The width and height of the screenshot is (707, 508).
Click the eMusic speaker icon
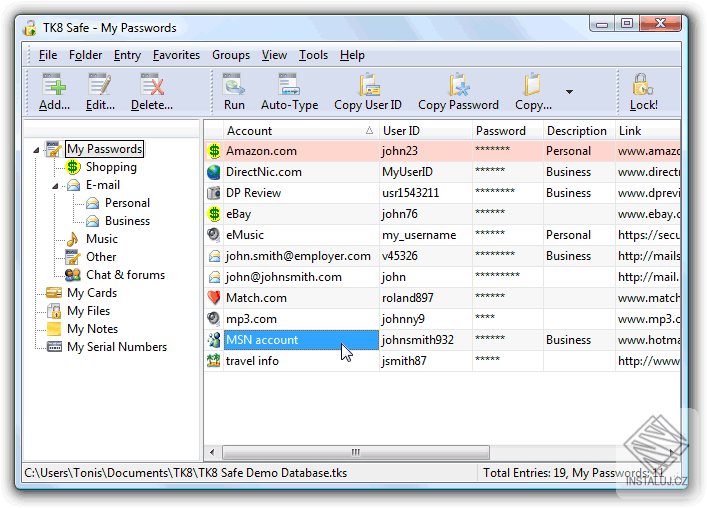click(x=213, y=234)
